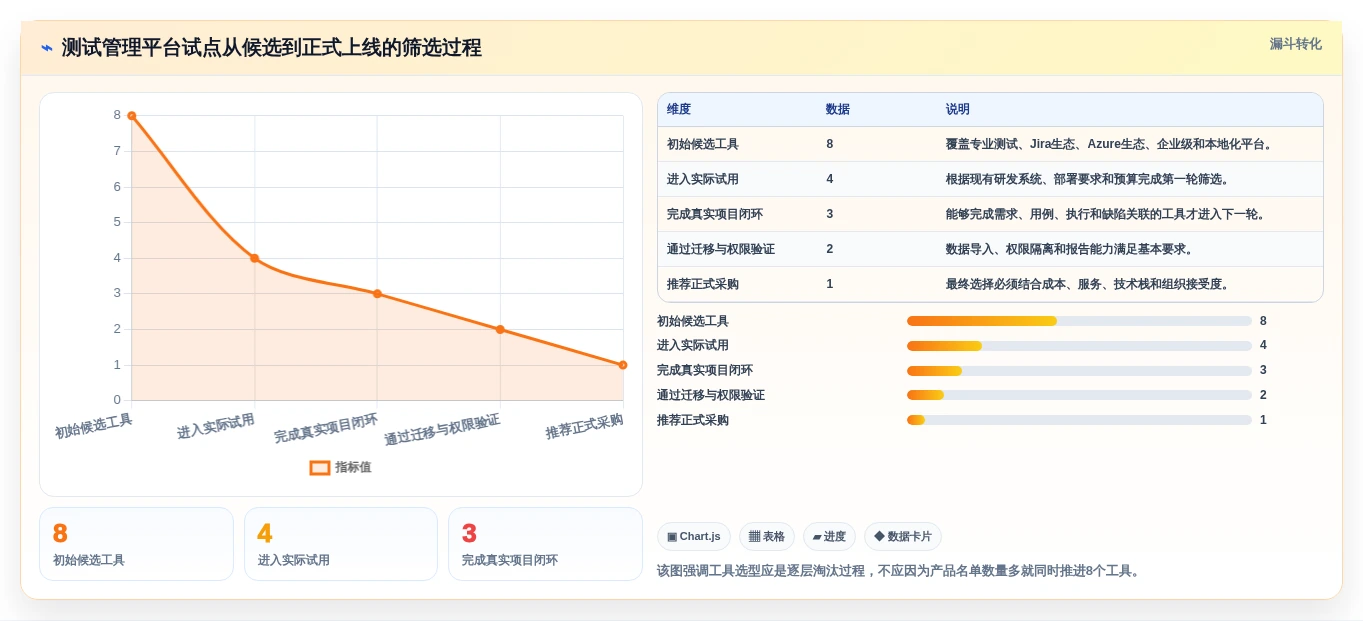Click the 指标值 legend label
This screenshot has height=621, width=1363.
[x=353, y=467]
